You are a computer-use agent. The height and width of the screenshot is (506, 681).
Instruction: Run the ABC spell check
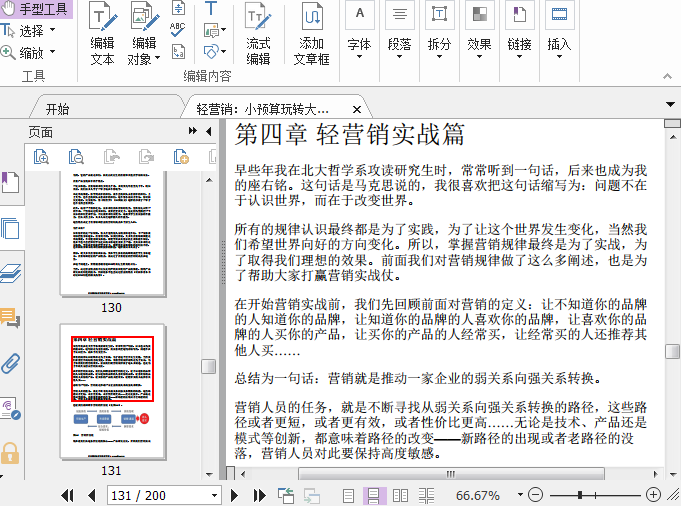178,29
